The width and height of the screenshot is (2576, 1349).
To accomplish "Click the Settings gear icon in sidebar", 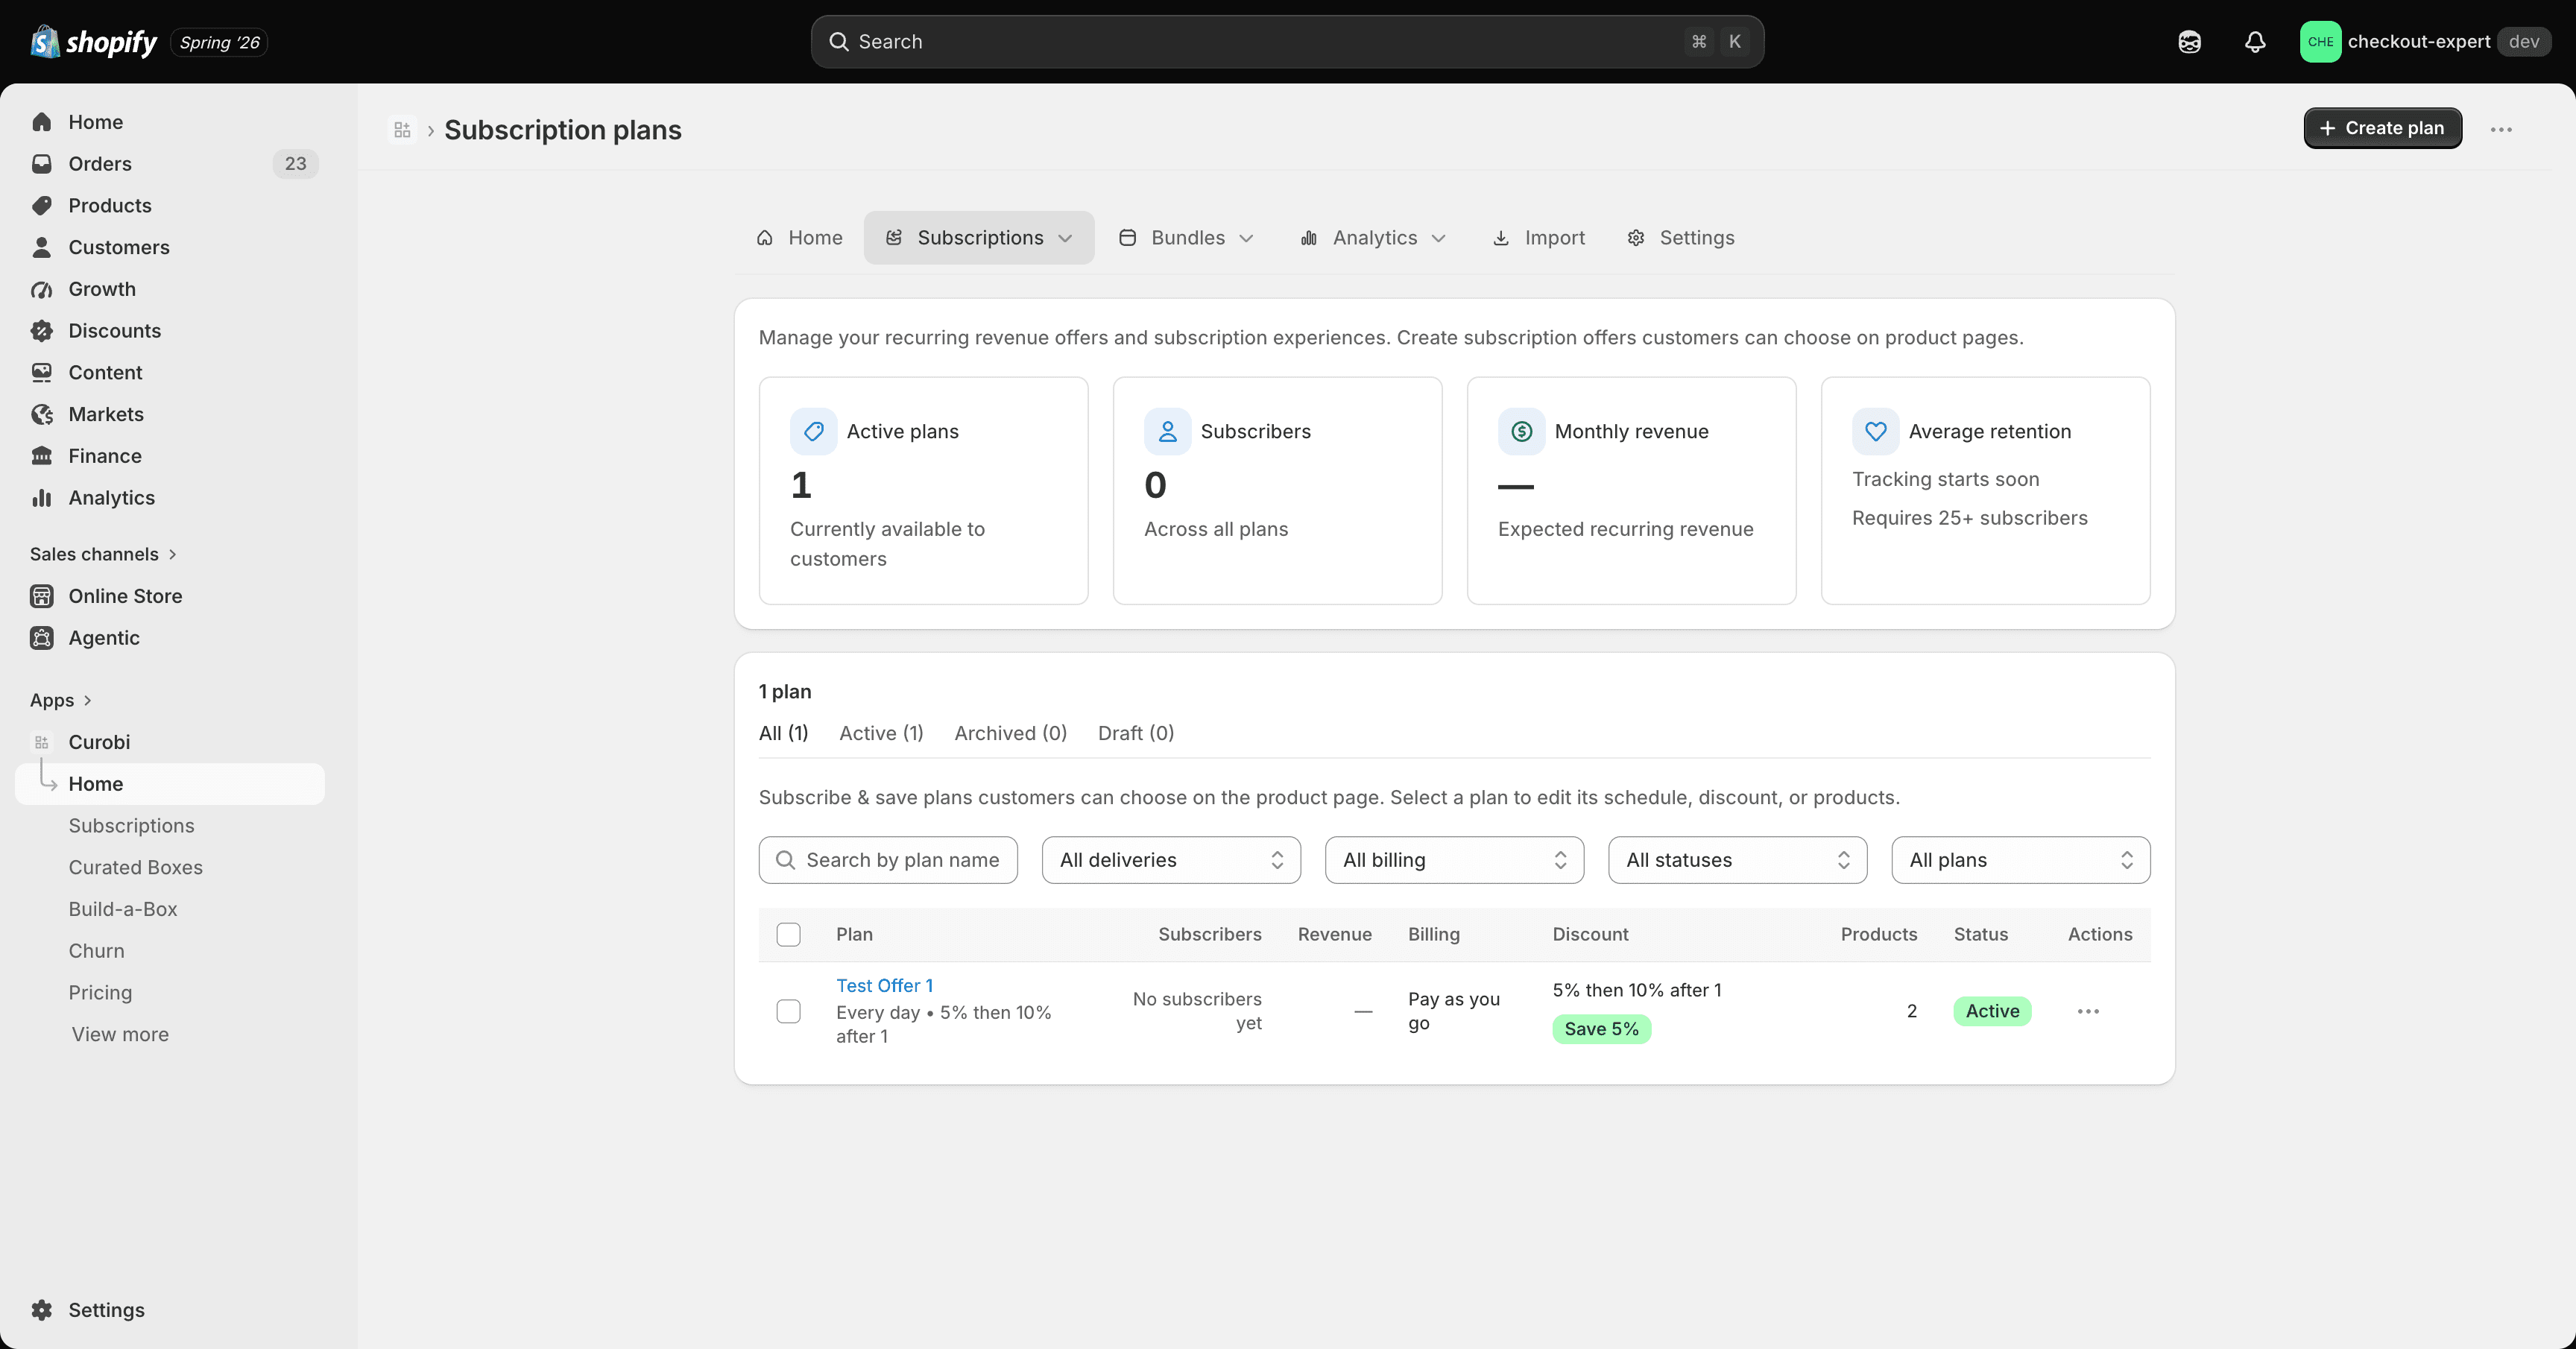I will tap(42, 1310).
